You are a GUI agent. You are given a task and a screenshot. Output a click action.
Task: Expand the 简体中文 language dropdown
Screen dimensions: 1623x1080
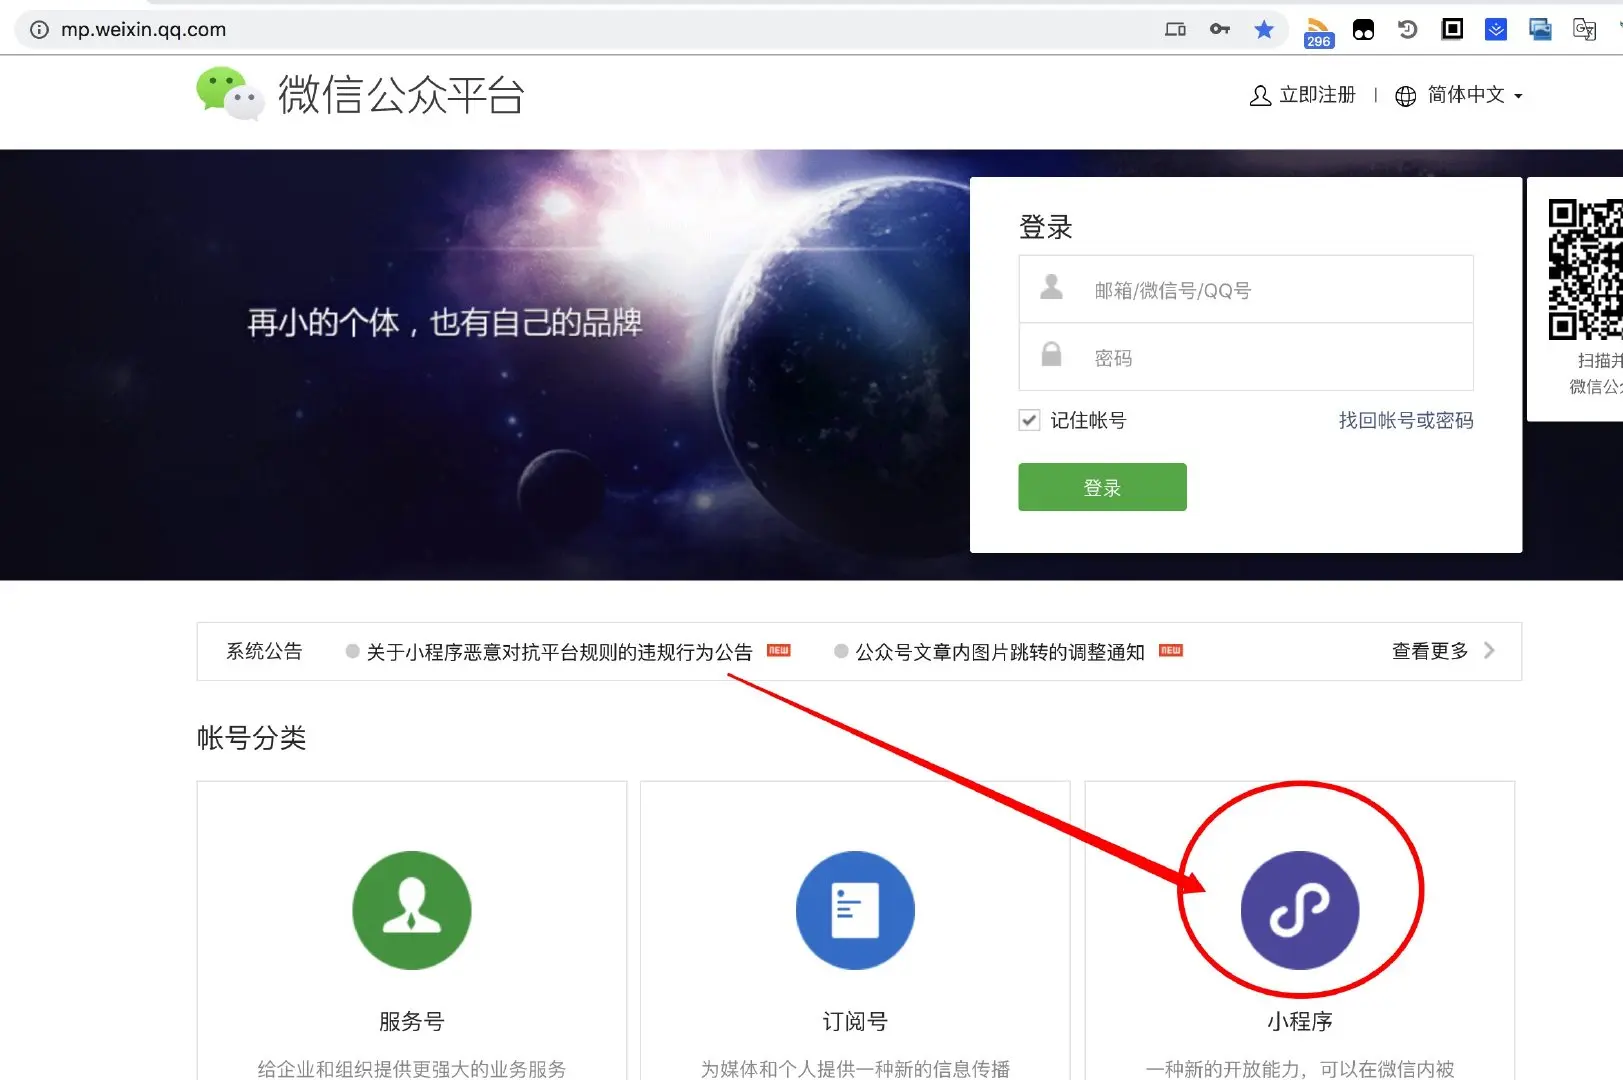[x=1475, y=95]
